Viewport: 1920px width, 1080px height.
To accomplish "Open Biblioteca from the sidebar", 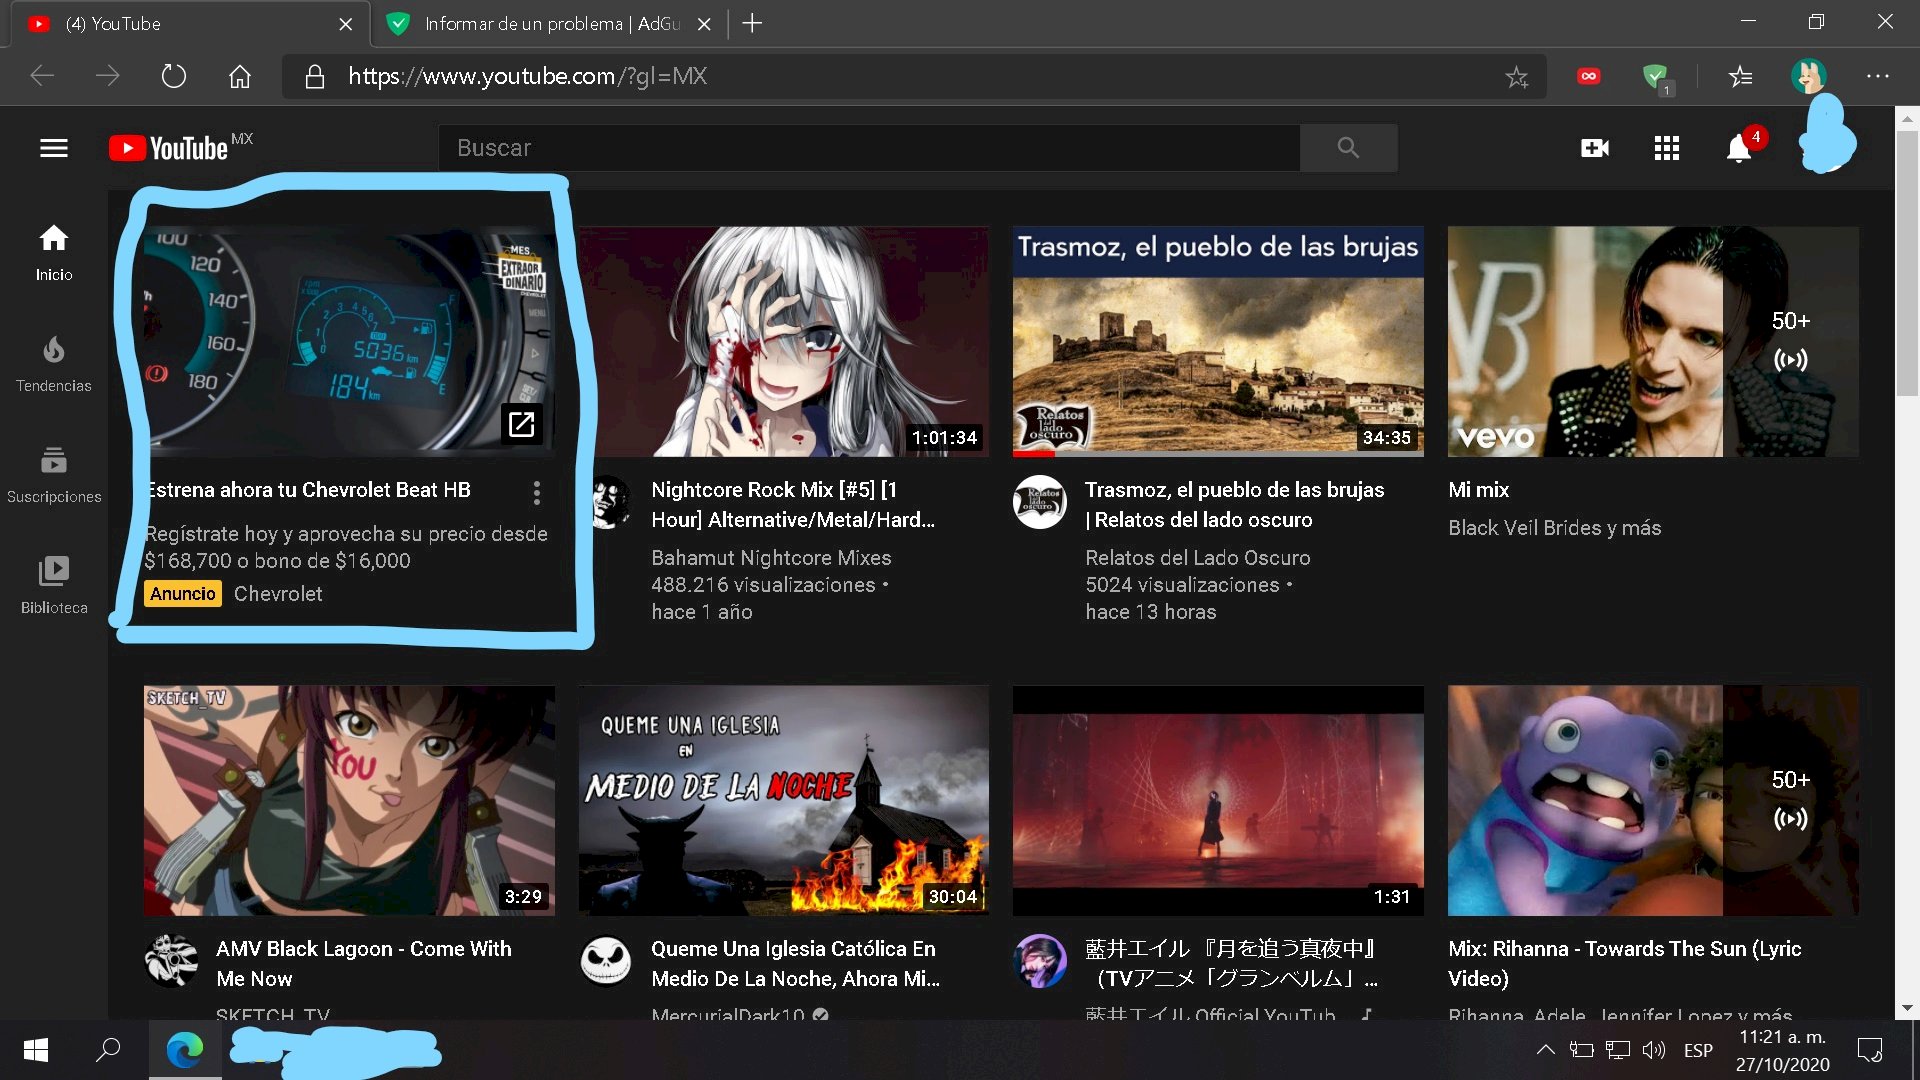I will coord(53,583).
